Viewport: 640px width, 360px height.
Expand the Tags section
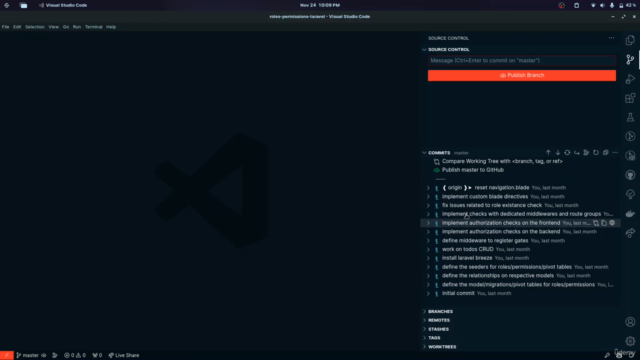coord(434,338)
